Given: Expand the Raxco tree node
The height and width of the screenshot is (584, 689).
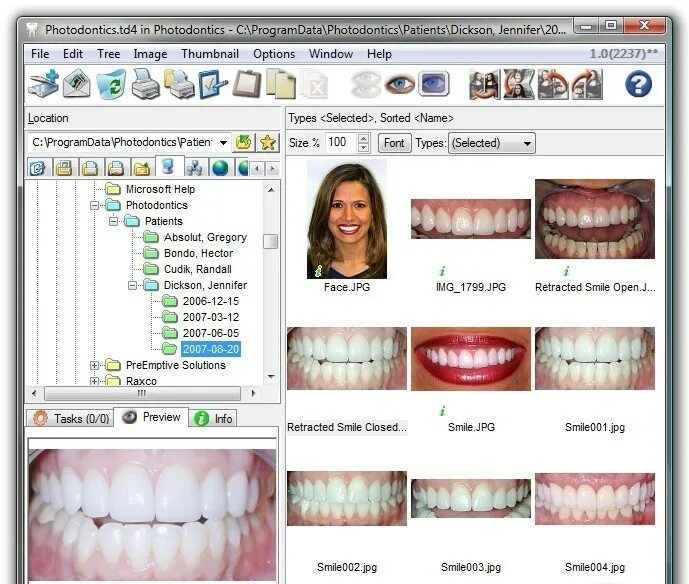Looking at the screenshot, I should [x=94, y=381].
